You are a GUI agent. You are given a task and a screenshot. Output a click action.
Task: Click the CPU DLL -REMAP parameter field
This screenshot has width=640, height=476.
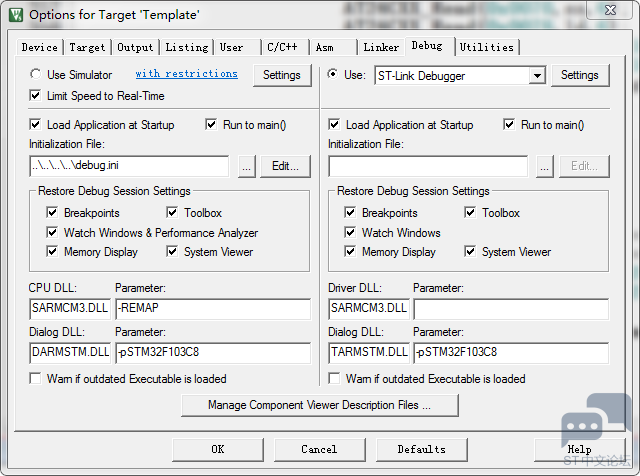point(212,309)
